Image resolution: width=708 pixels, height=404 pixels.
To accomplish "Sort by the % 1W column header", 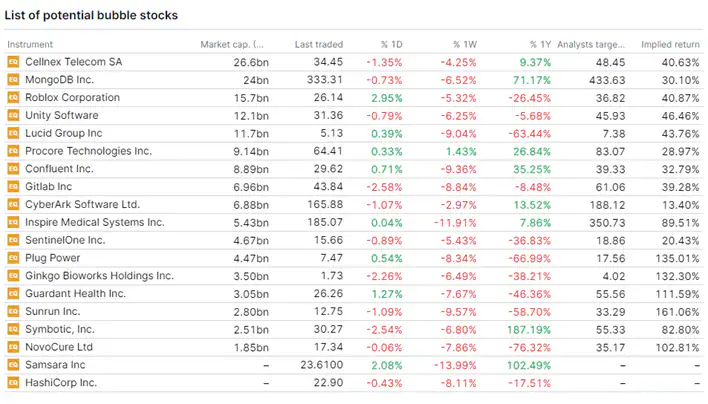I will (x=465, y=44).
